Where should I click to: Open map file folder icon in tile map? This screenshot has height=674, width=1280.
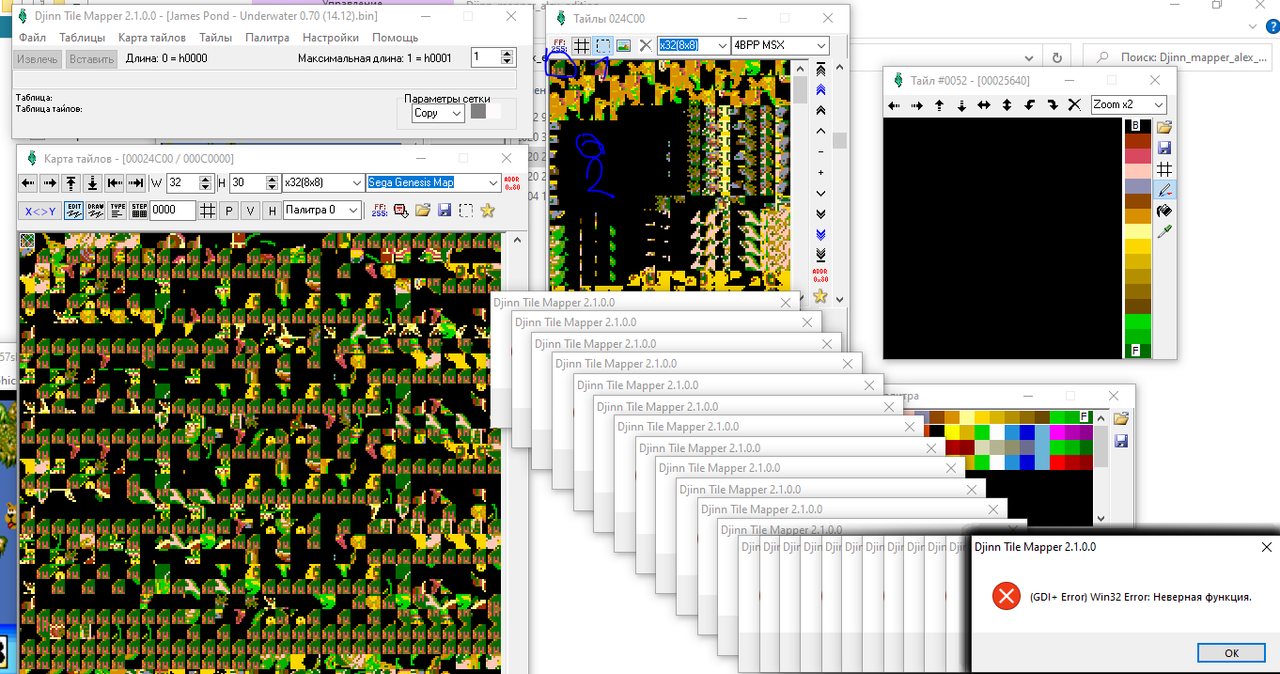click(423, 210)
